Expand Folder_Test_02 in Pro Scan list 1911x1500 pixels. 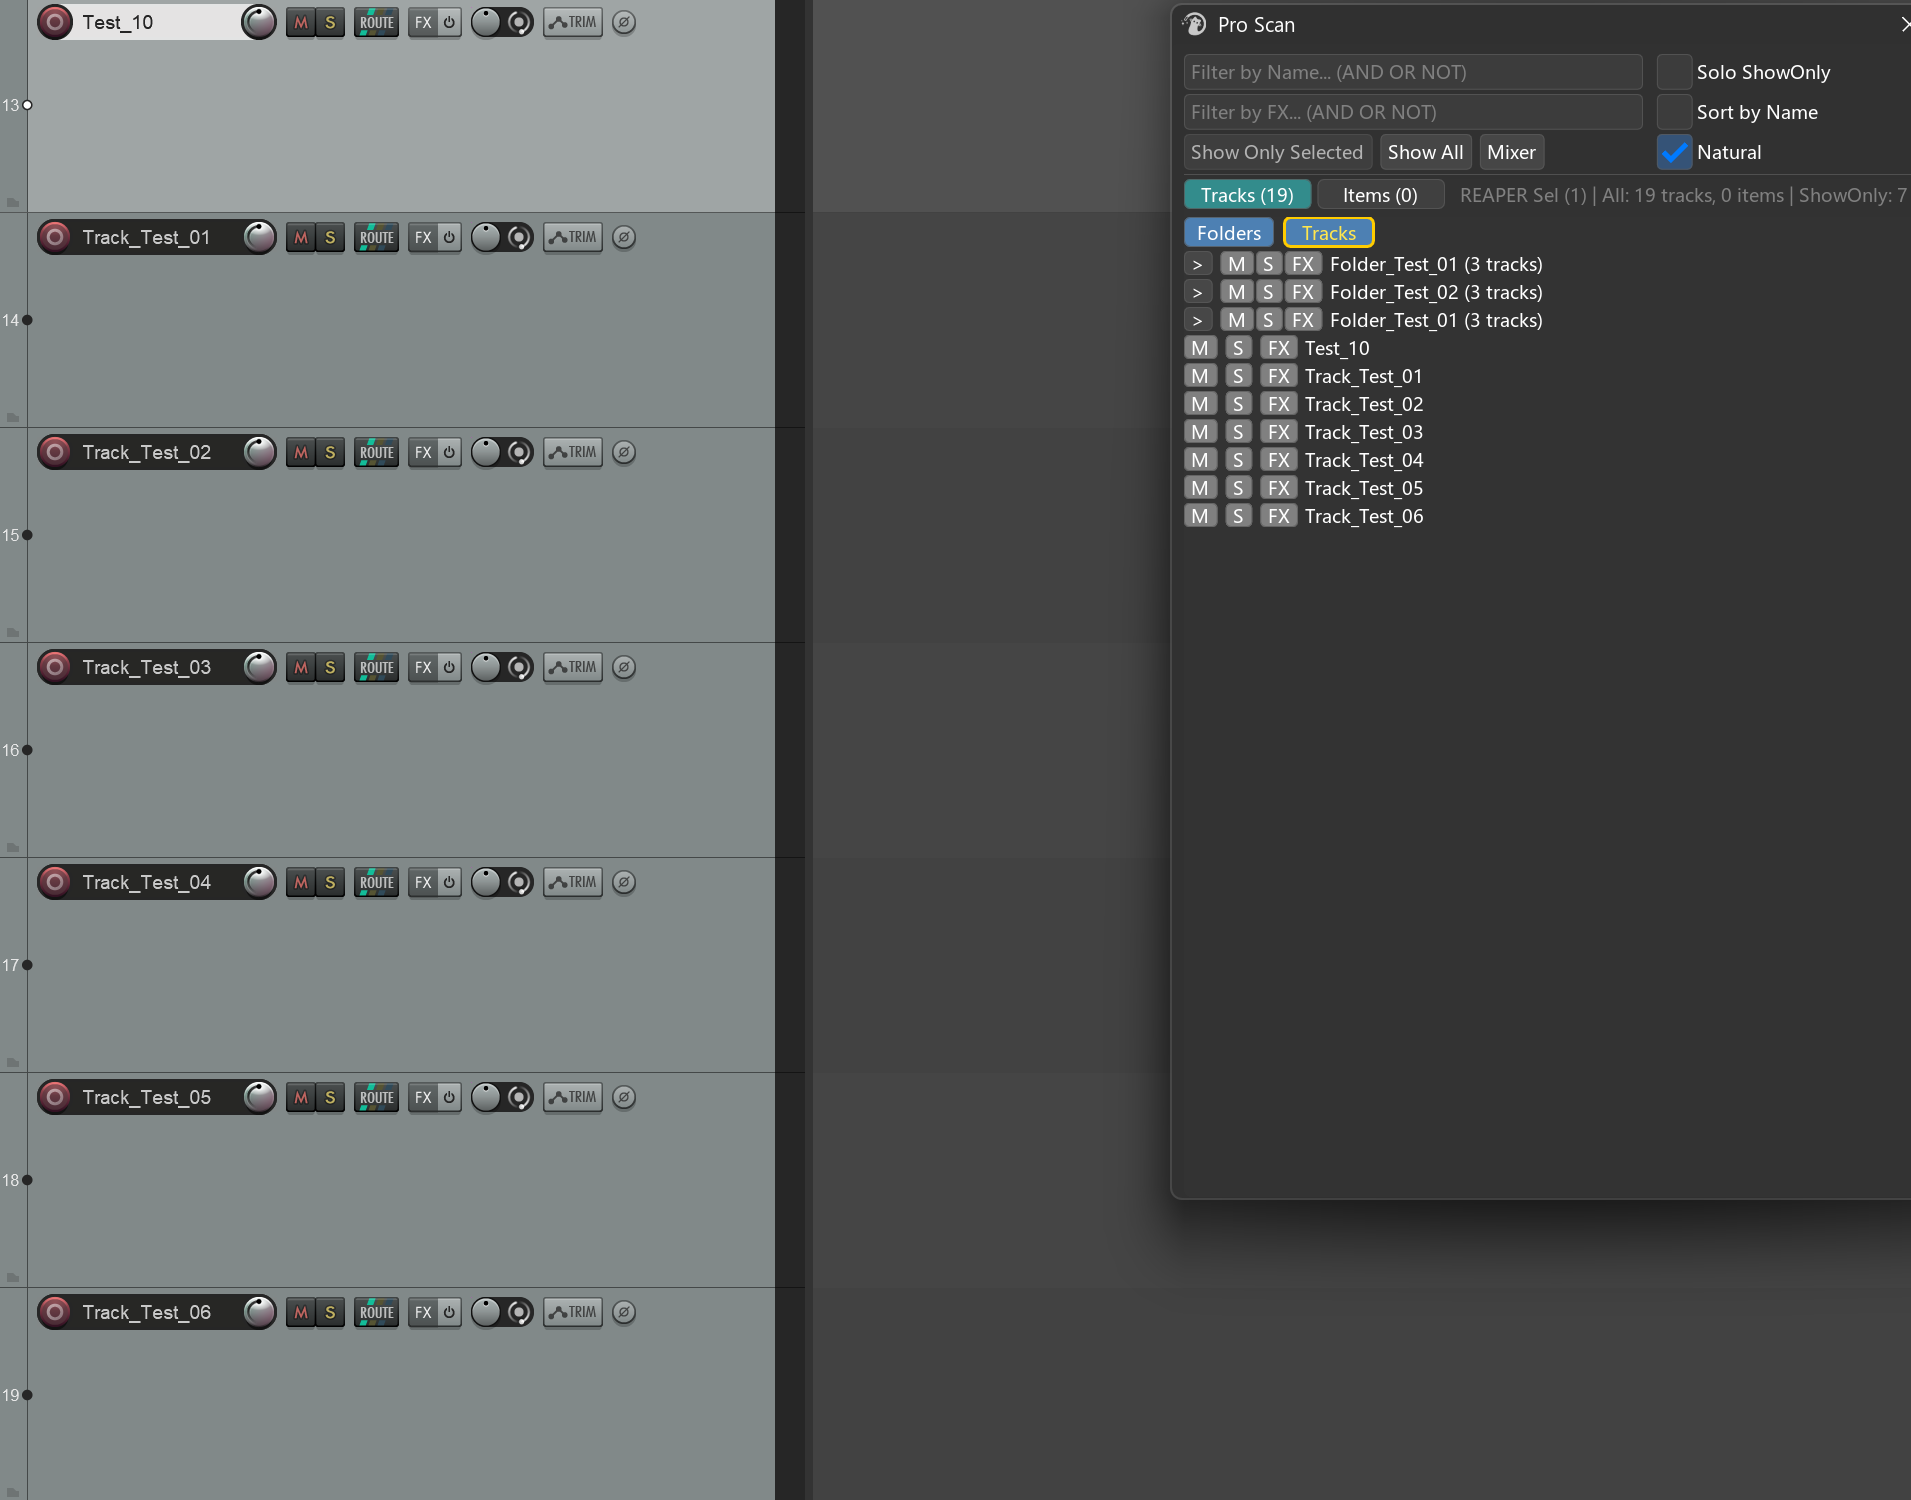tap(1198, 292)
